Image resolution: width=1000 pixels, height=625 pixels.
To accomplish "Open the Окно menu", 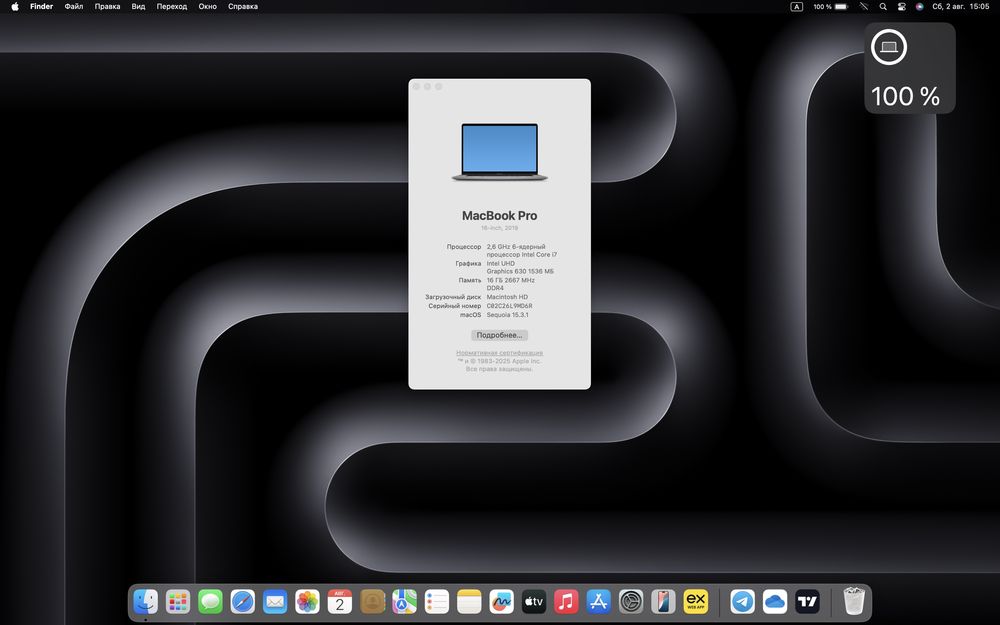I will [207, 6].
